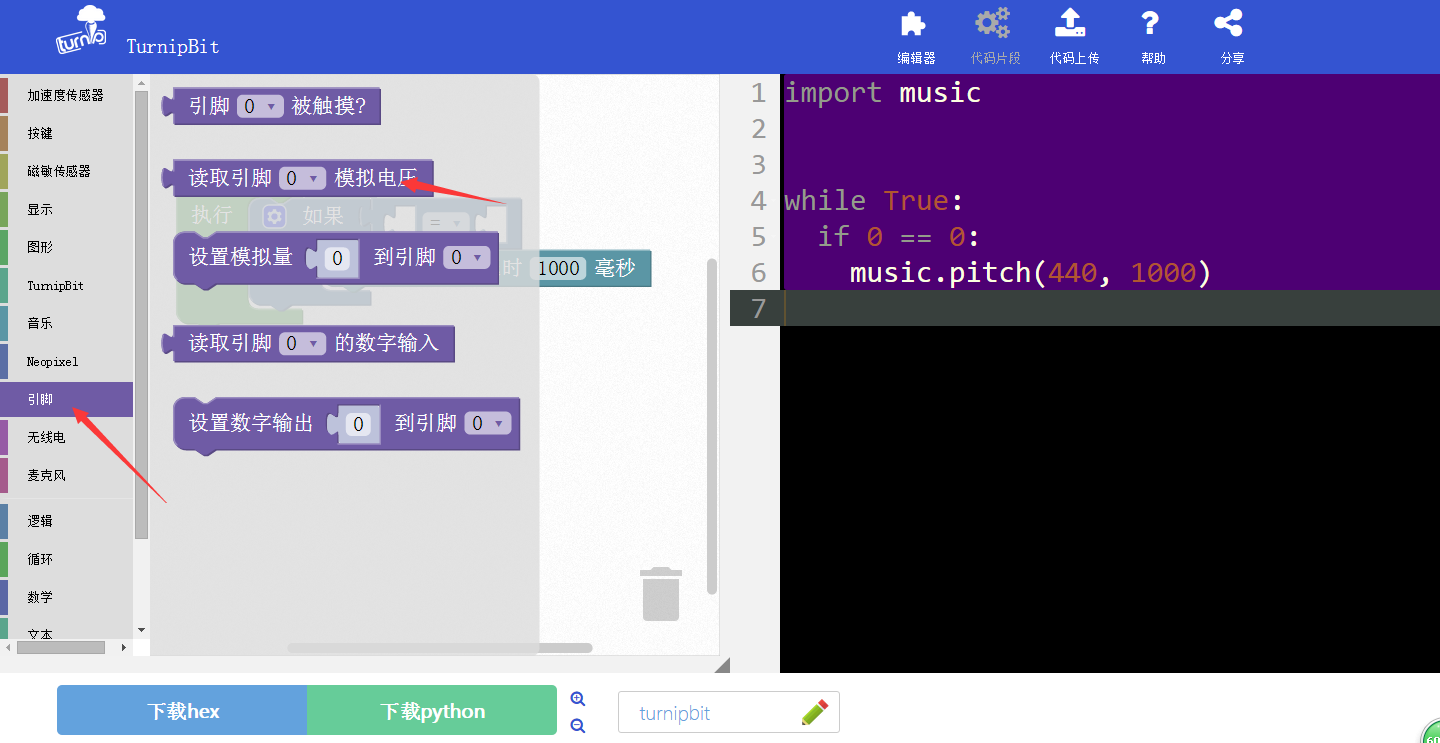
Task: Click the category list down scroll arrow
Action: 141,630
